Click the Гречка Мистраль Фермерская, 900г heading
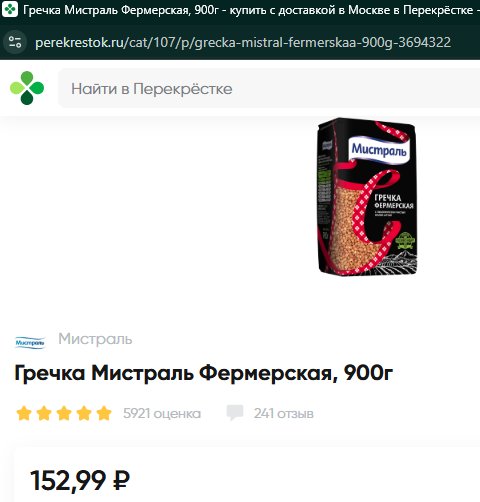480x502 pixels. click(204, 373)
